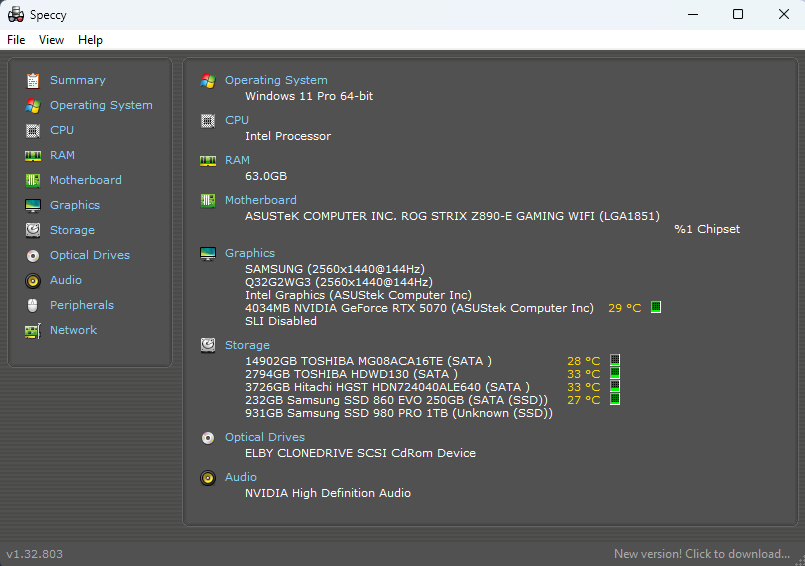Image resolution: width=805 pixels, height=566 pixels.
Task: Click 'Windows 11 Pro 64-bit' text
Action: tap(309, 96)
